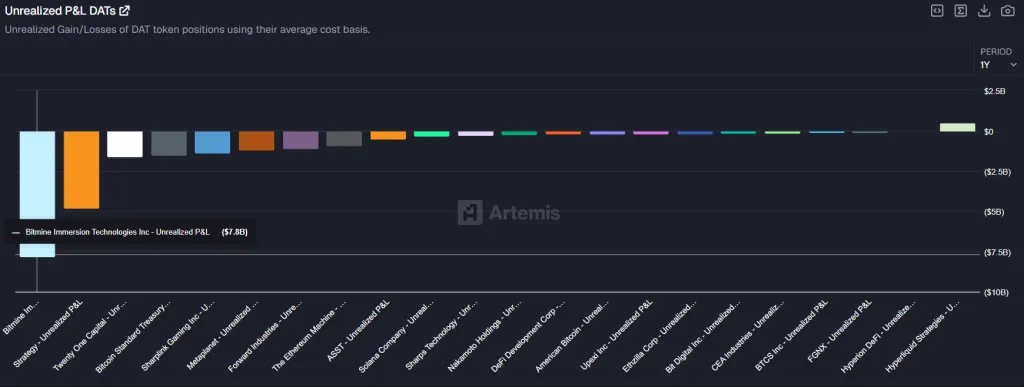Click the sigma summary icon

[x=961, y=10]
